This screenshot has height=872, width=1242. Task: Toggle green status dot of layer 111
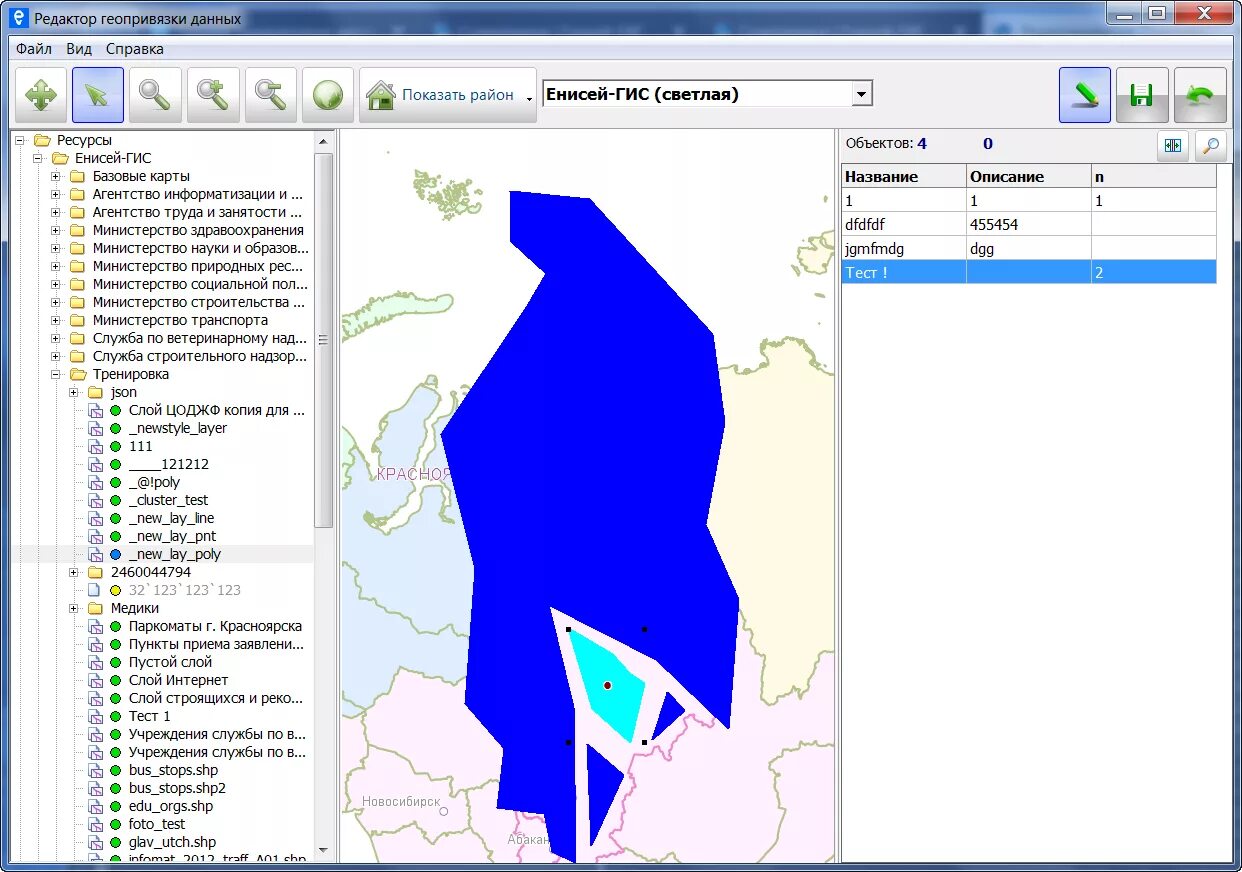[115, 446]
